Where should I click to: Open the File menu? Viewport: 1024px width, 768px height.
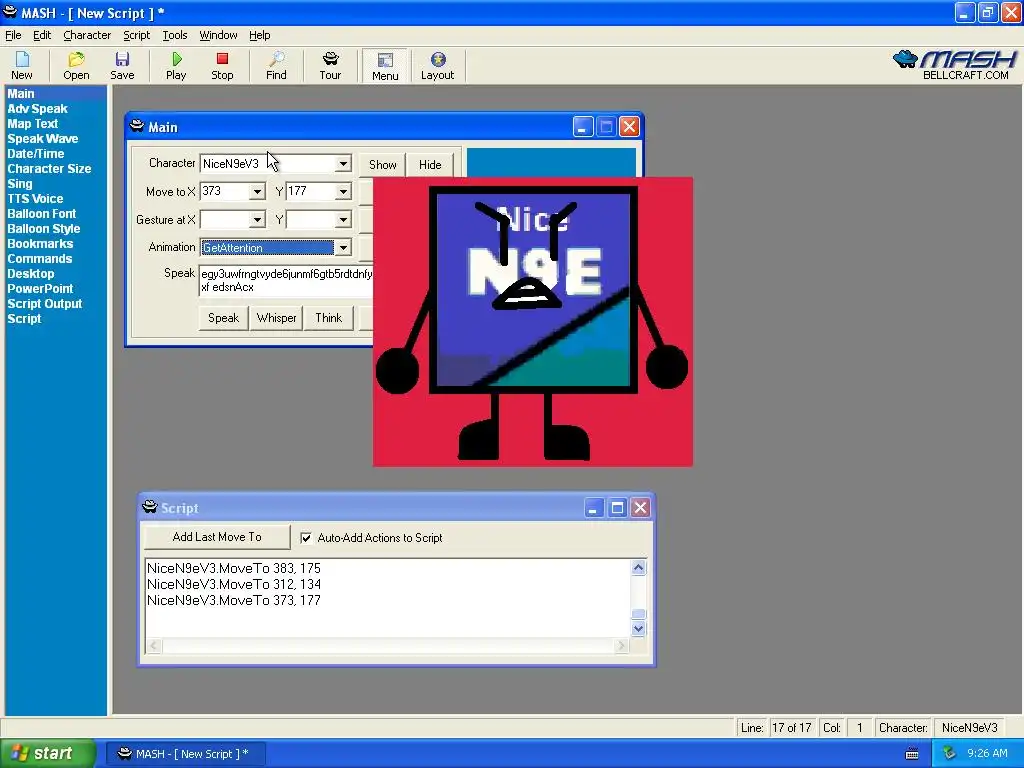coord(13,35)
